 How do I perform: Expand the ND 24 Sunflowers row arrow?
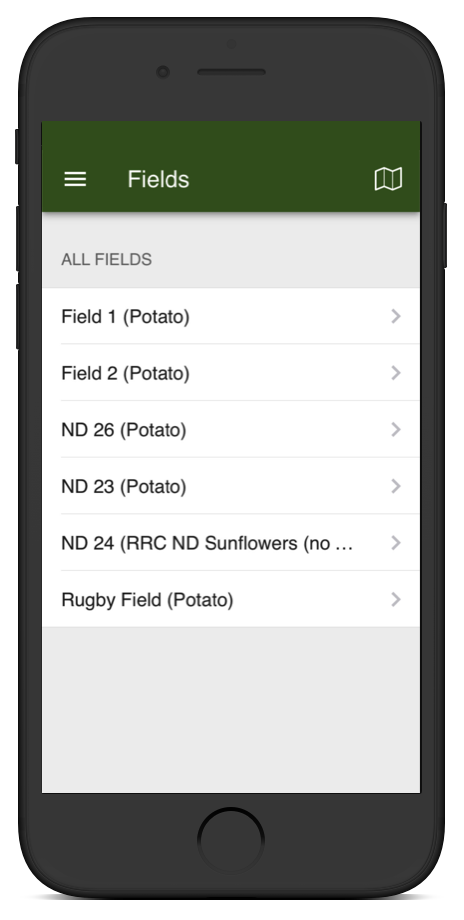click(396, 543)
